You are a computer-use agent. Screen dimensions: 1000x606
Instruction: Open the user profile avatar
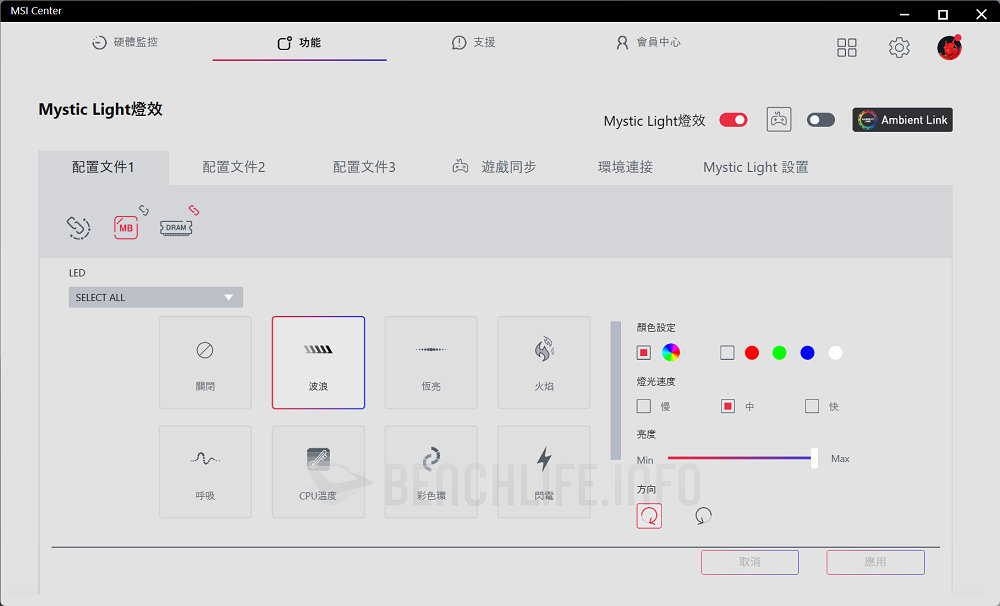(x=950, y=47)
